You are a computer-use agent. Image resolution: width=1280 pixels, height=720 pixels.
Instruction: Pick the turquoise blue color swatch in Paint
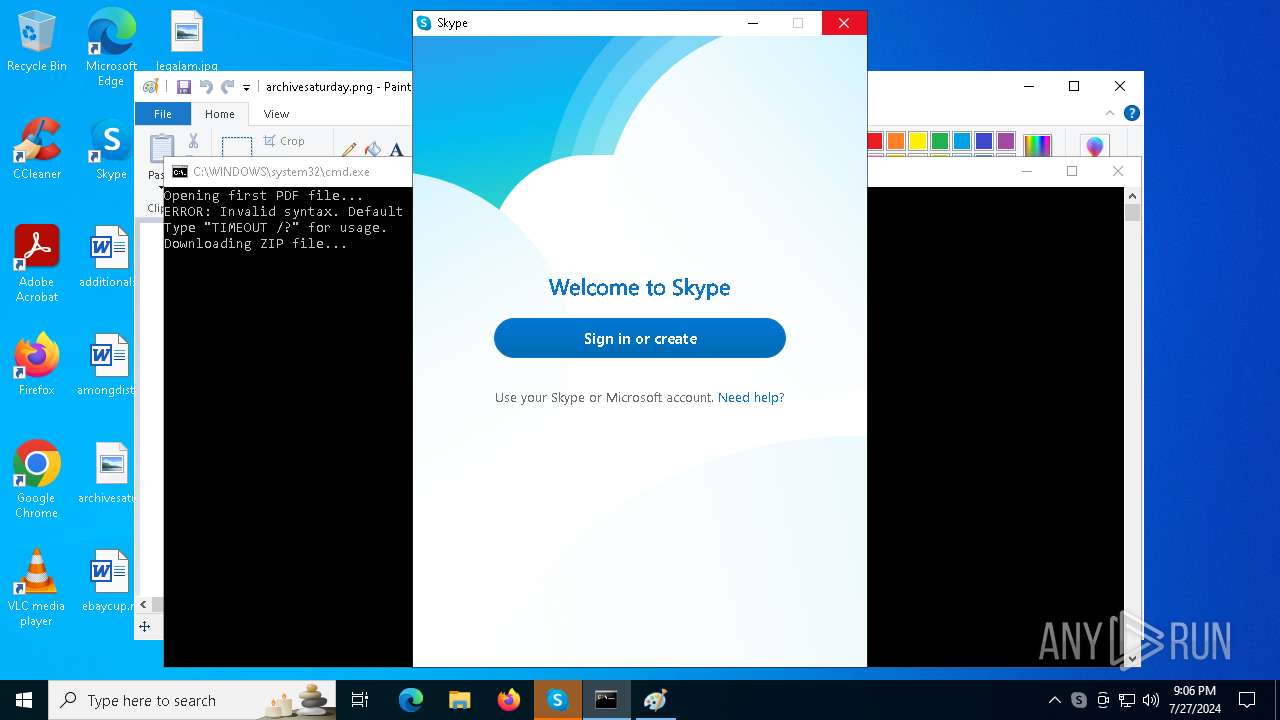(x=962, y=141)
